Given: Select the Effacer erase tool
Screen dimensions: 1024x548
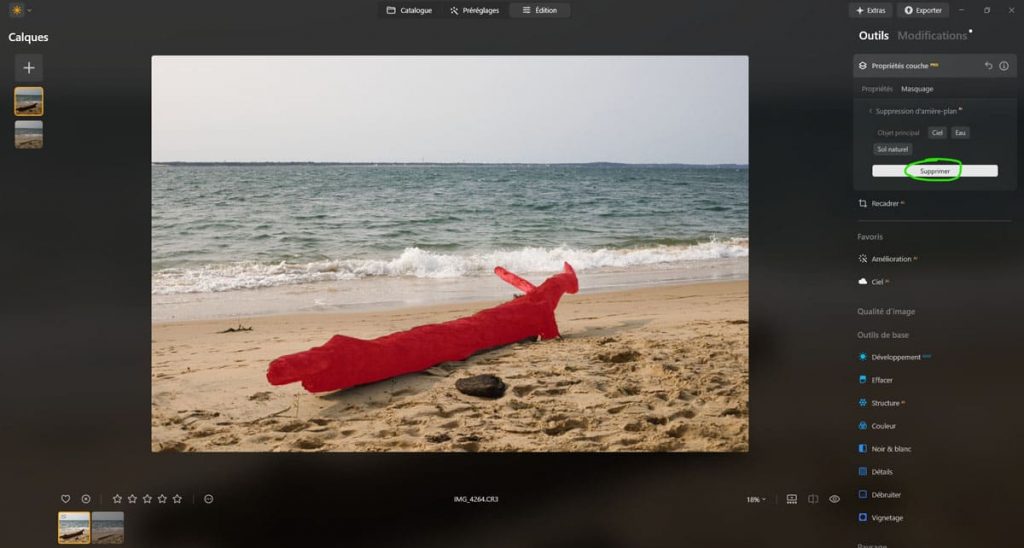Looking at the screenshot, I should pos(882,380).
